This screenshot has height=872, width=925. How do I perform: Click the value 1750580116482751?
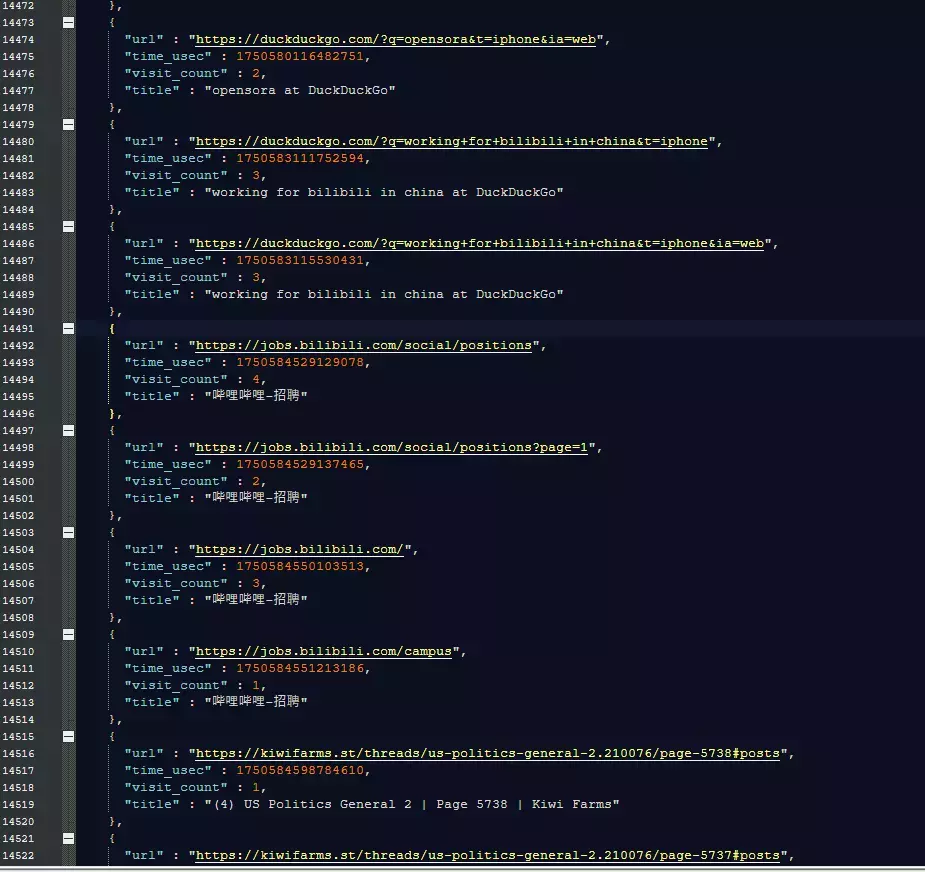point(300,57)
